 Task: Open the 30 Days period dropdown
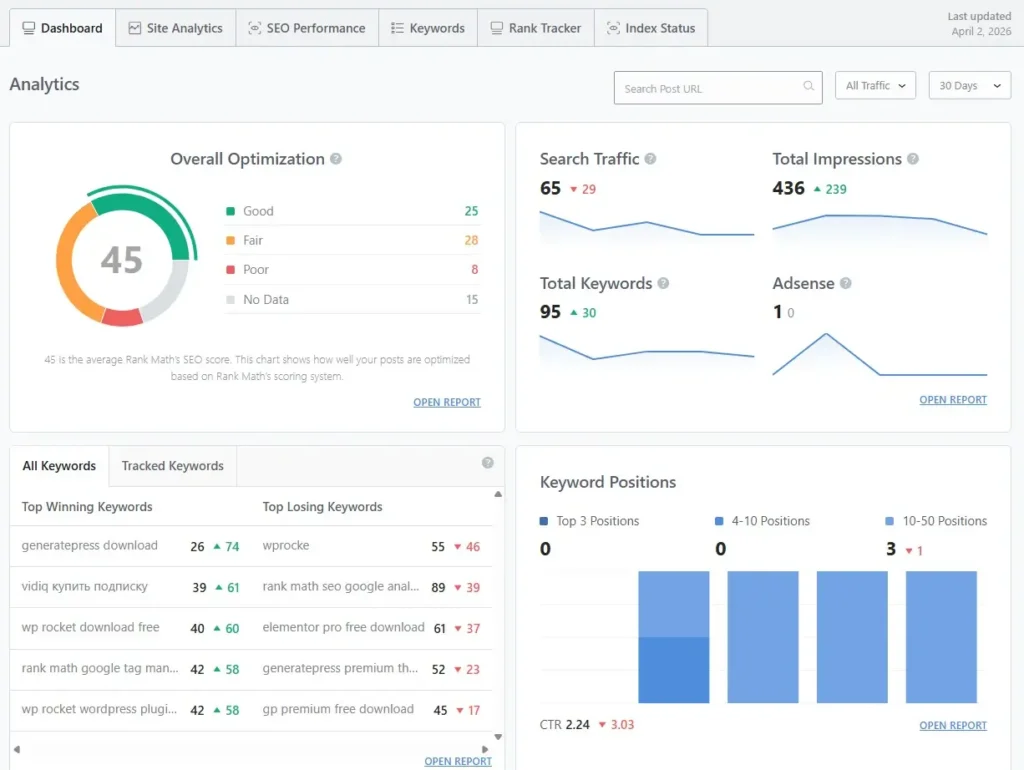click(x=969, y=86)
